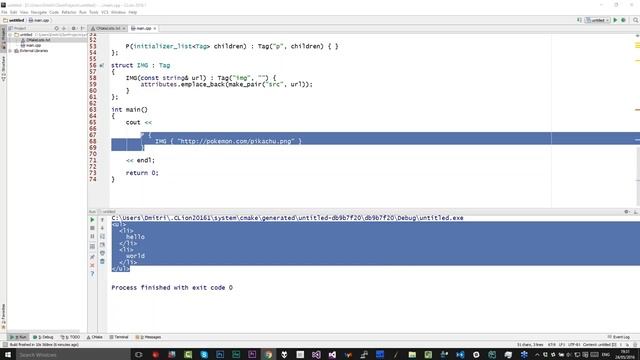Toggle soft-wrap in Run console
This screenshot has height=360, width=640.
tap(102, 236)
